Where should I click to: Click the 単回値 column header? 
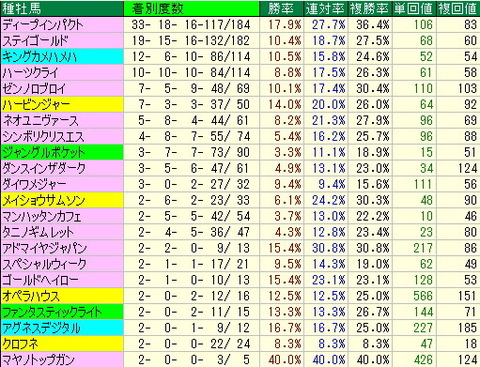coord(413,9)
